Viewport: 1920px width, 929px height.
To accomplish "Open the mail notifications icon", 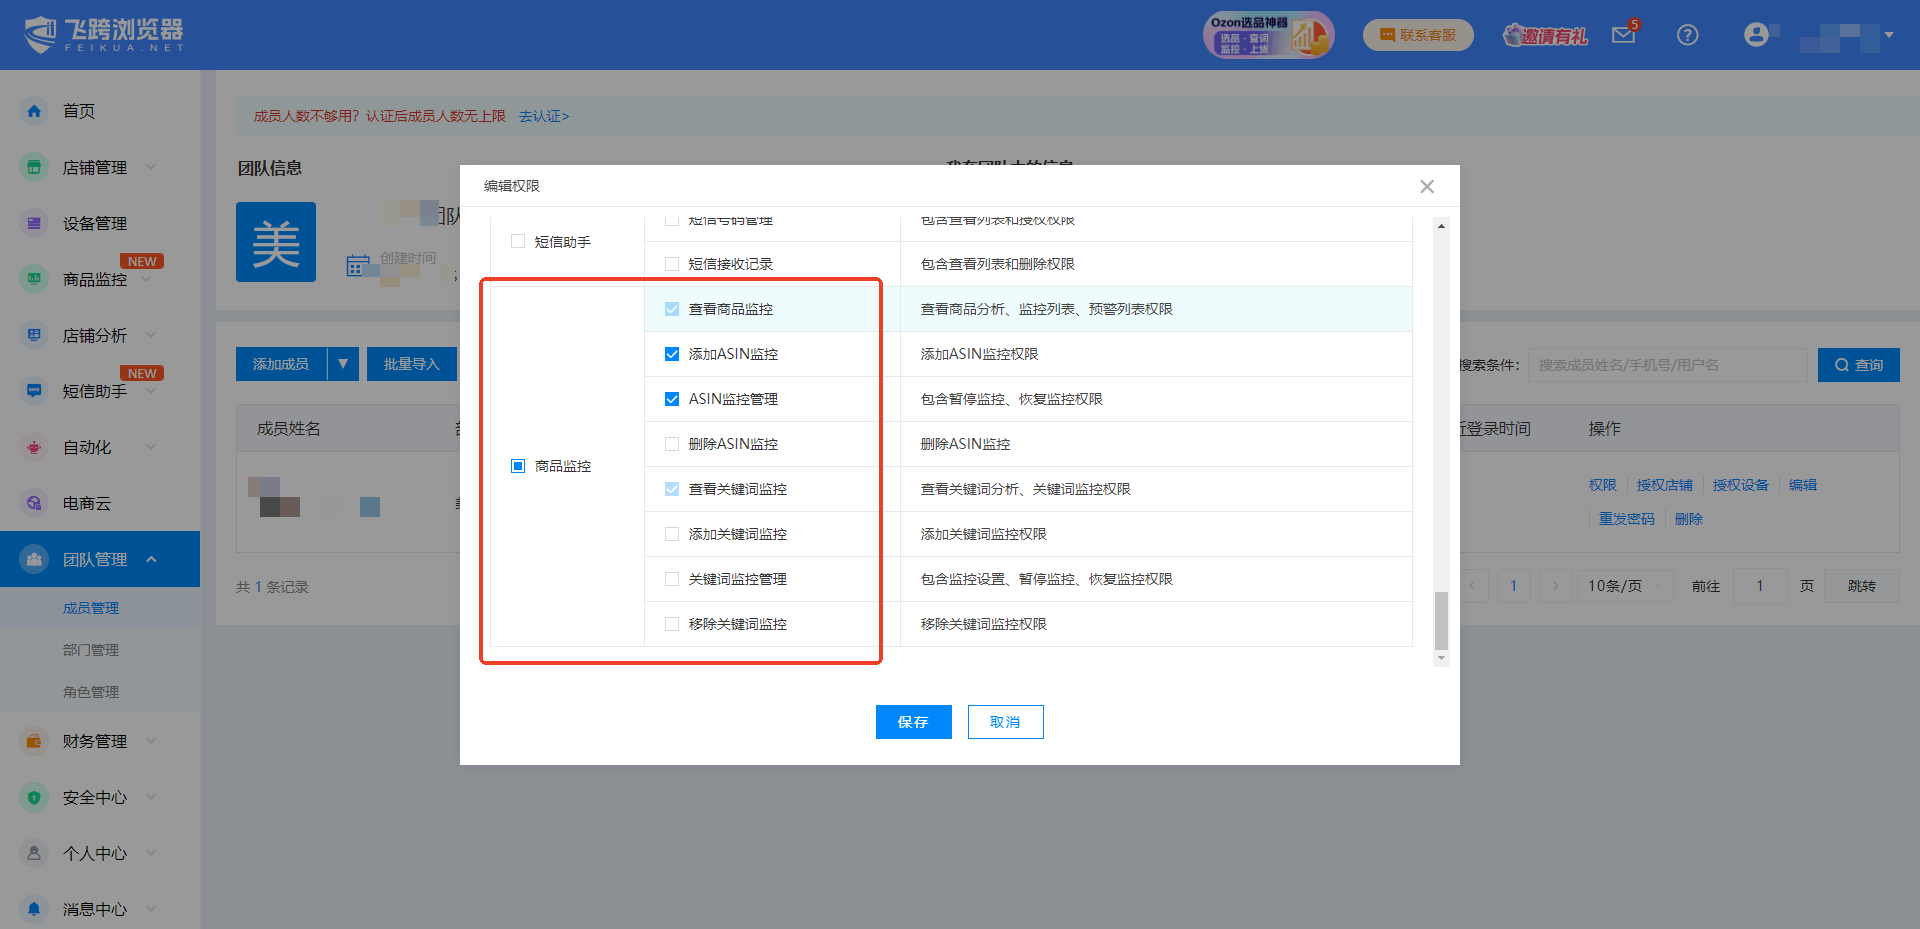I will tap(1622, 34).
